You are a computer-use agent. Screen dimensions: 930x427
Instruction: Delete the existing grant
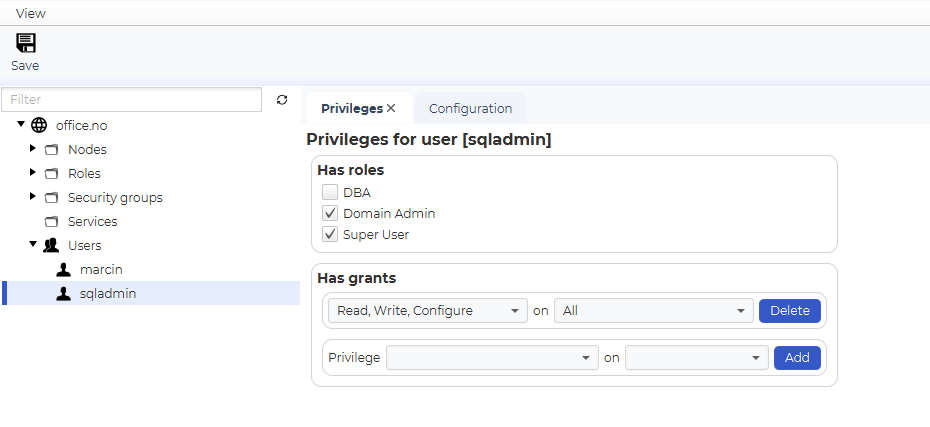(x=789, y=311)
